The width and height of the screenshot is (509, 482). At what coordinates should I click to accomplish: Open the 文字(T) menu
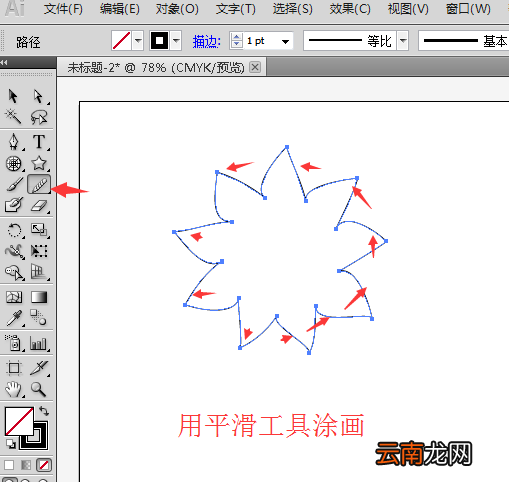pos(236,9)
